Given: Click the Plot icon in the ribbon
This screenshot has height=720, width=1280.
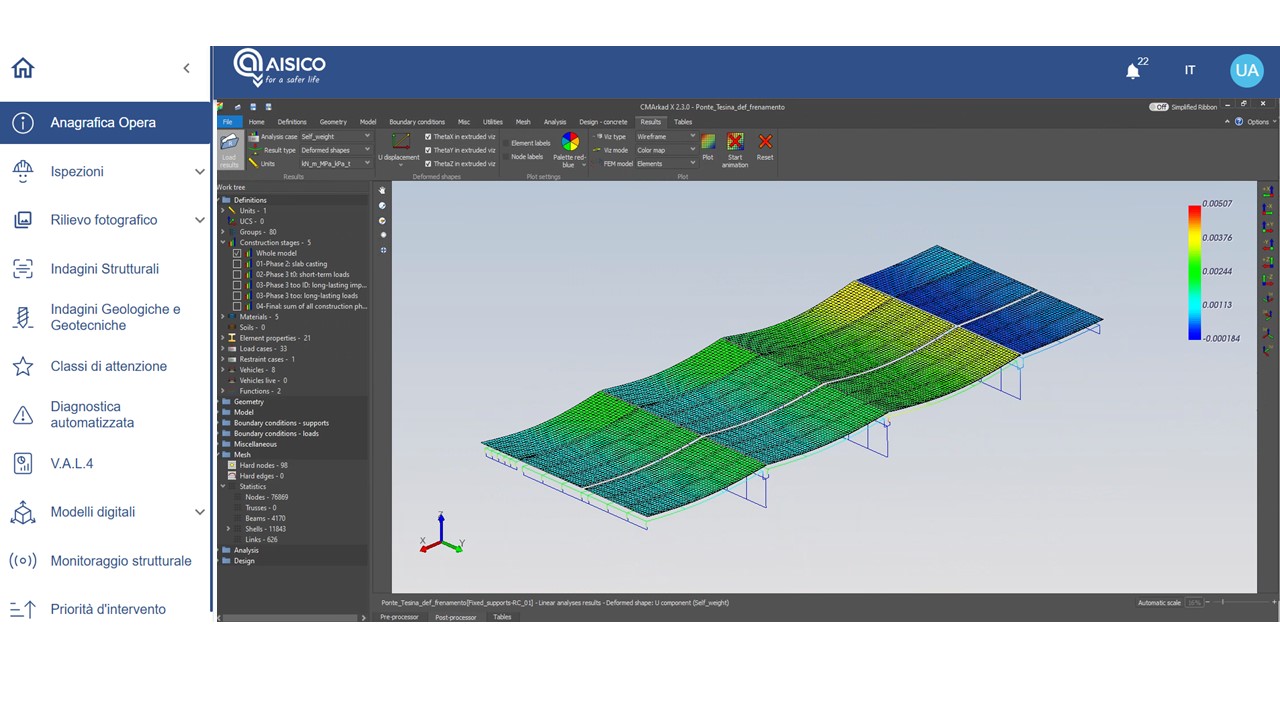Looking at the screenshot, I should (x=708, y=147).
